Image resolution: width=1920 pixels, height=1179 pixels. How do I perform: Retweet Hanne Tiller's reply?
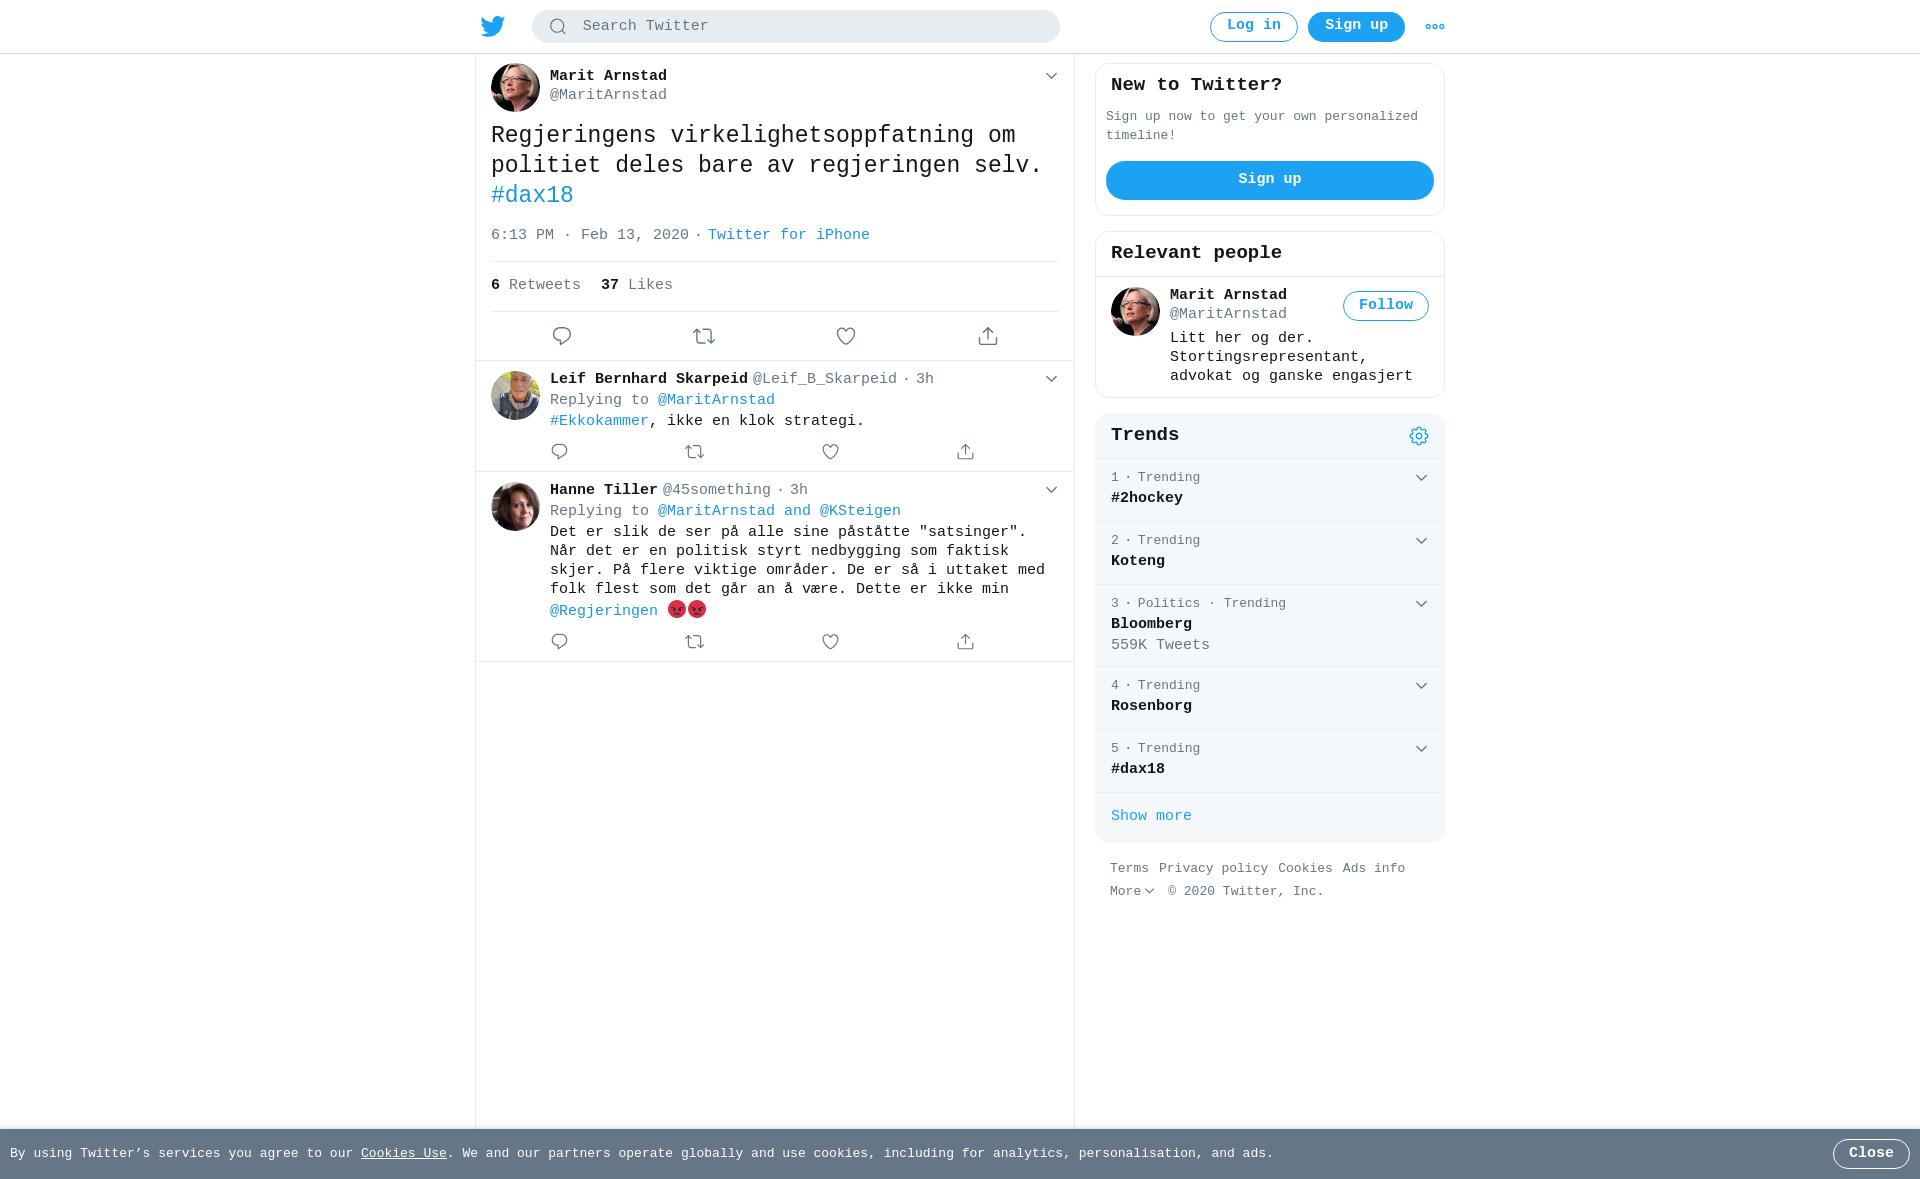pos(695,642)
